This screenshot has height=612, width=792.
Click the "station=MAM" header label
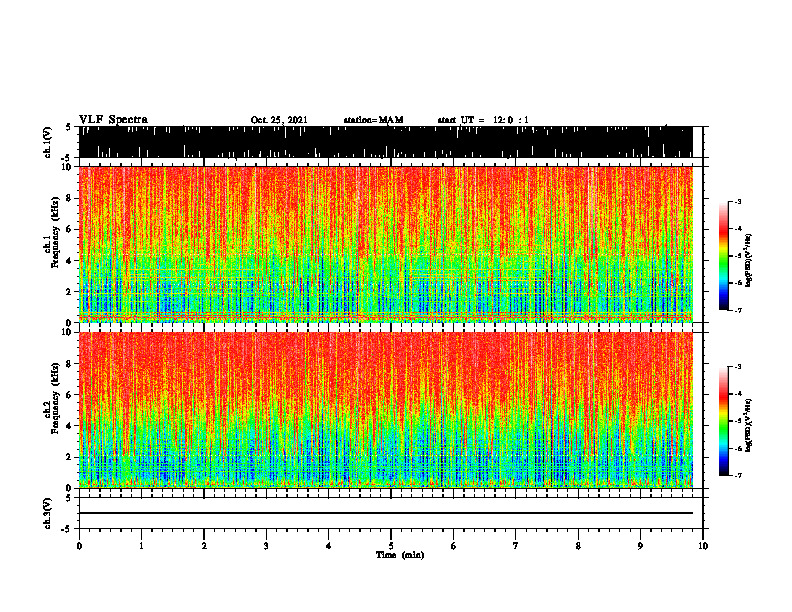click(x=373, y=120)
